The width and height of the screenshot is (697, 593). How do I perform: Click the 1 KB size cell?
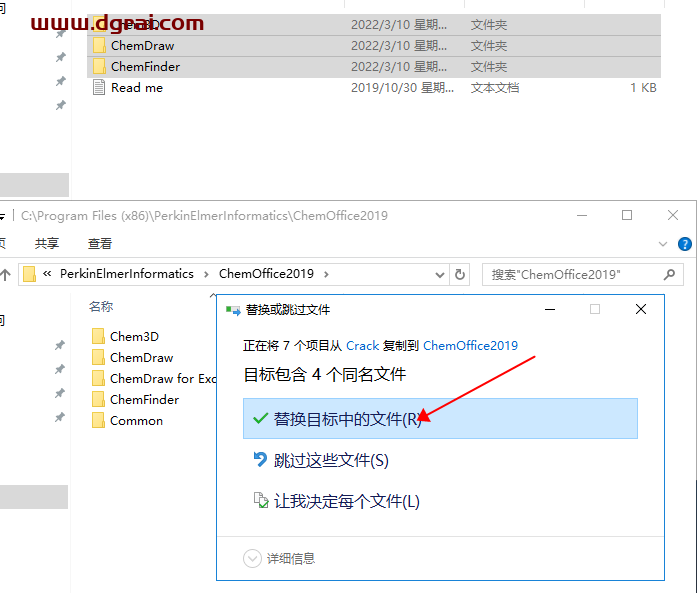643,88
